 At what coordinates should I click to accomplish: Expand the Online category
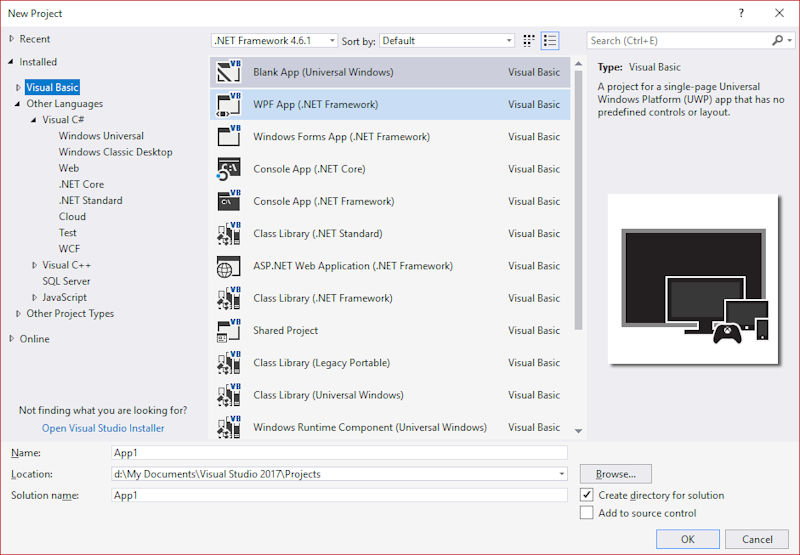tap(13, 339)
